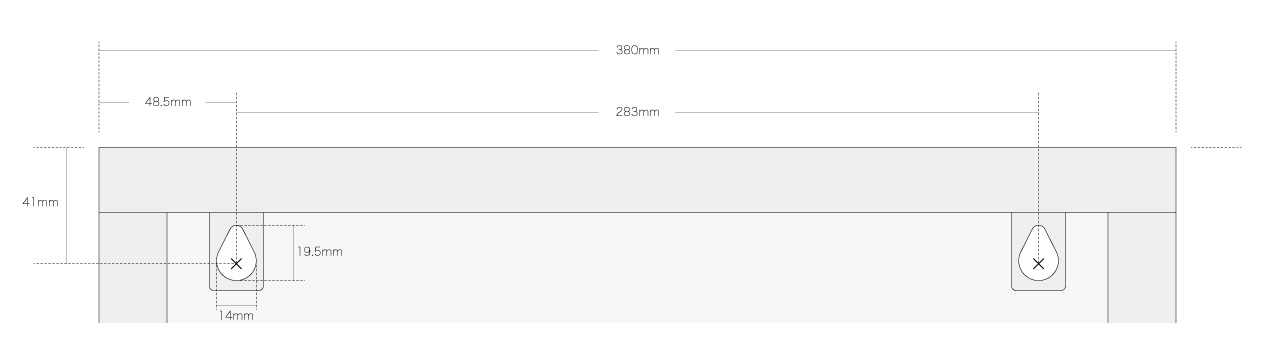Click the 48.5mm offset dimension label
The image size is (1276, 363).
pyautogui.click(x=168, y=102)
